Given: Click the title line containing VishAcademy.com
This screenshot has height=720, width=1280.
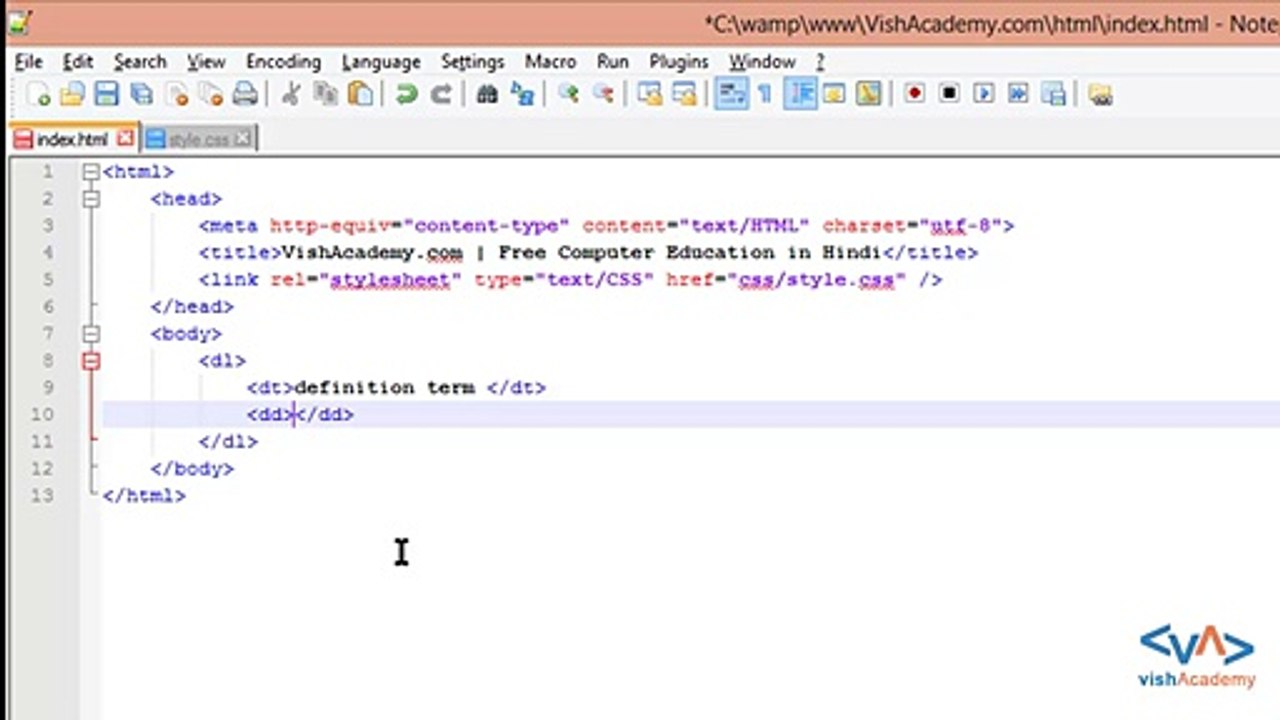Looking at the screenshot, I should [588, 253].
